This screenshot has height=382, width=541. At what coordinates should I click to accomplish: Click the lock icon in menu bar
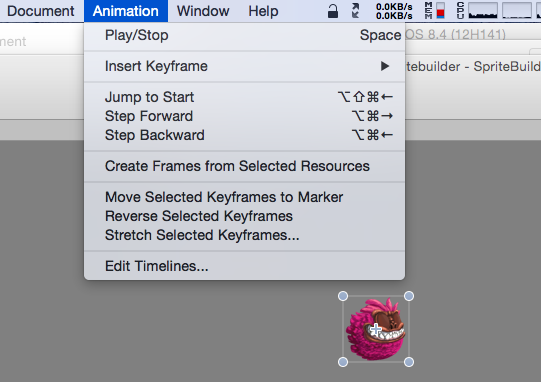point(333,11)
